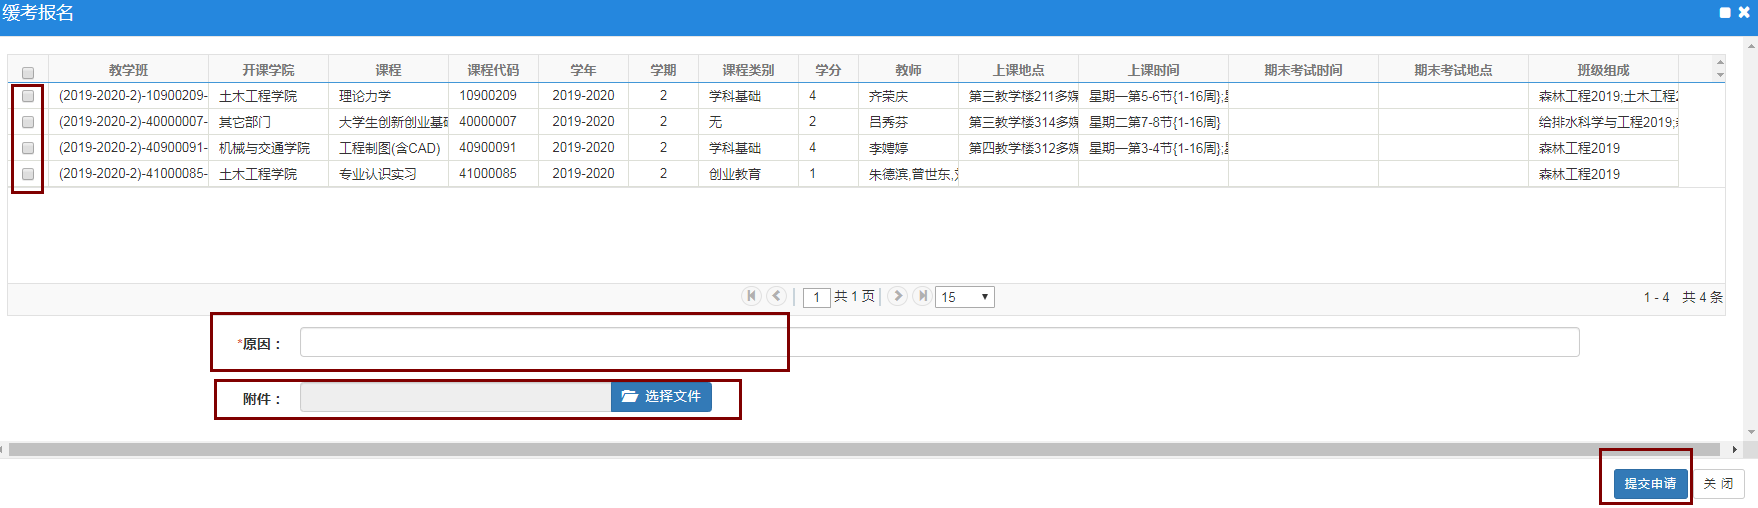Screen dimensions: 1758x508
Task: Open the page size dropdown showing 15
Action: (x=964, y=297)
